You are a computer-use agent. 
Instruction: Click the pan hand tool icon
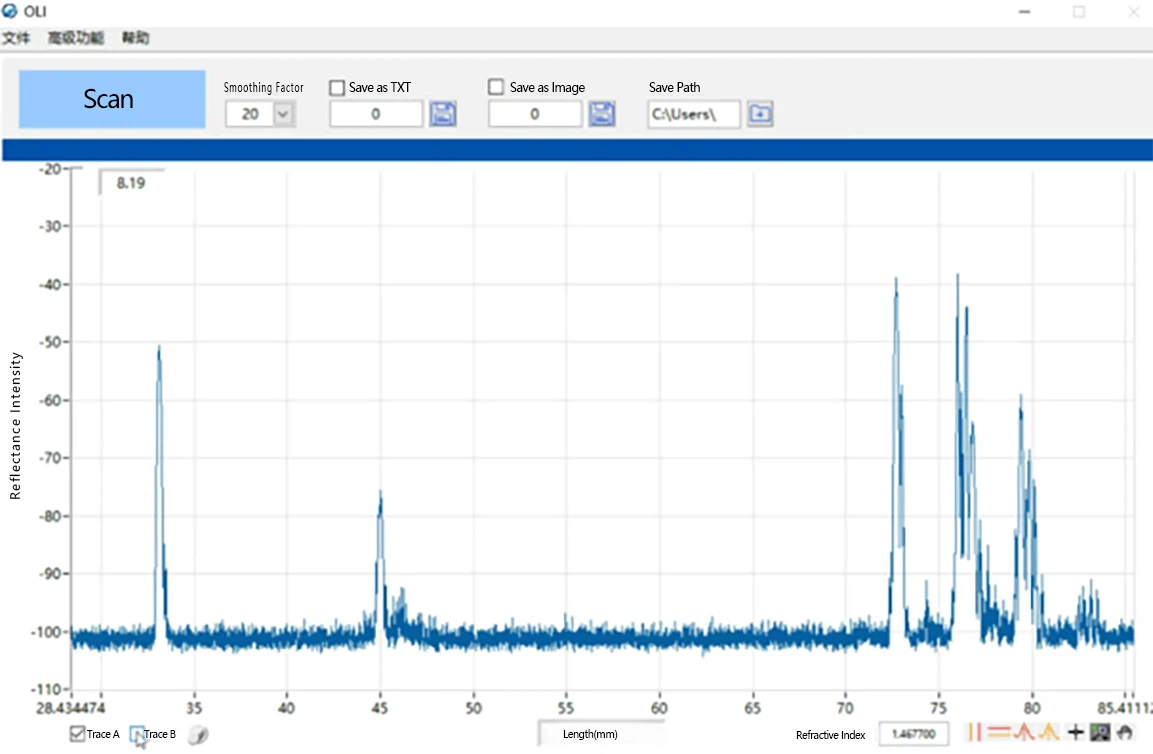pyautogui.click(x=1124, y=732)
